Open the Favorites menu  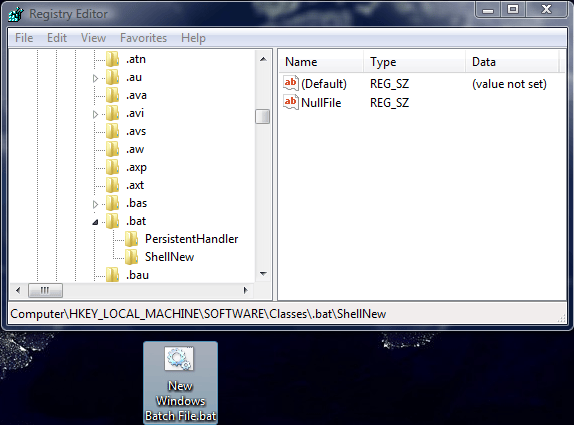tap(143, 38)
